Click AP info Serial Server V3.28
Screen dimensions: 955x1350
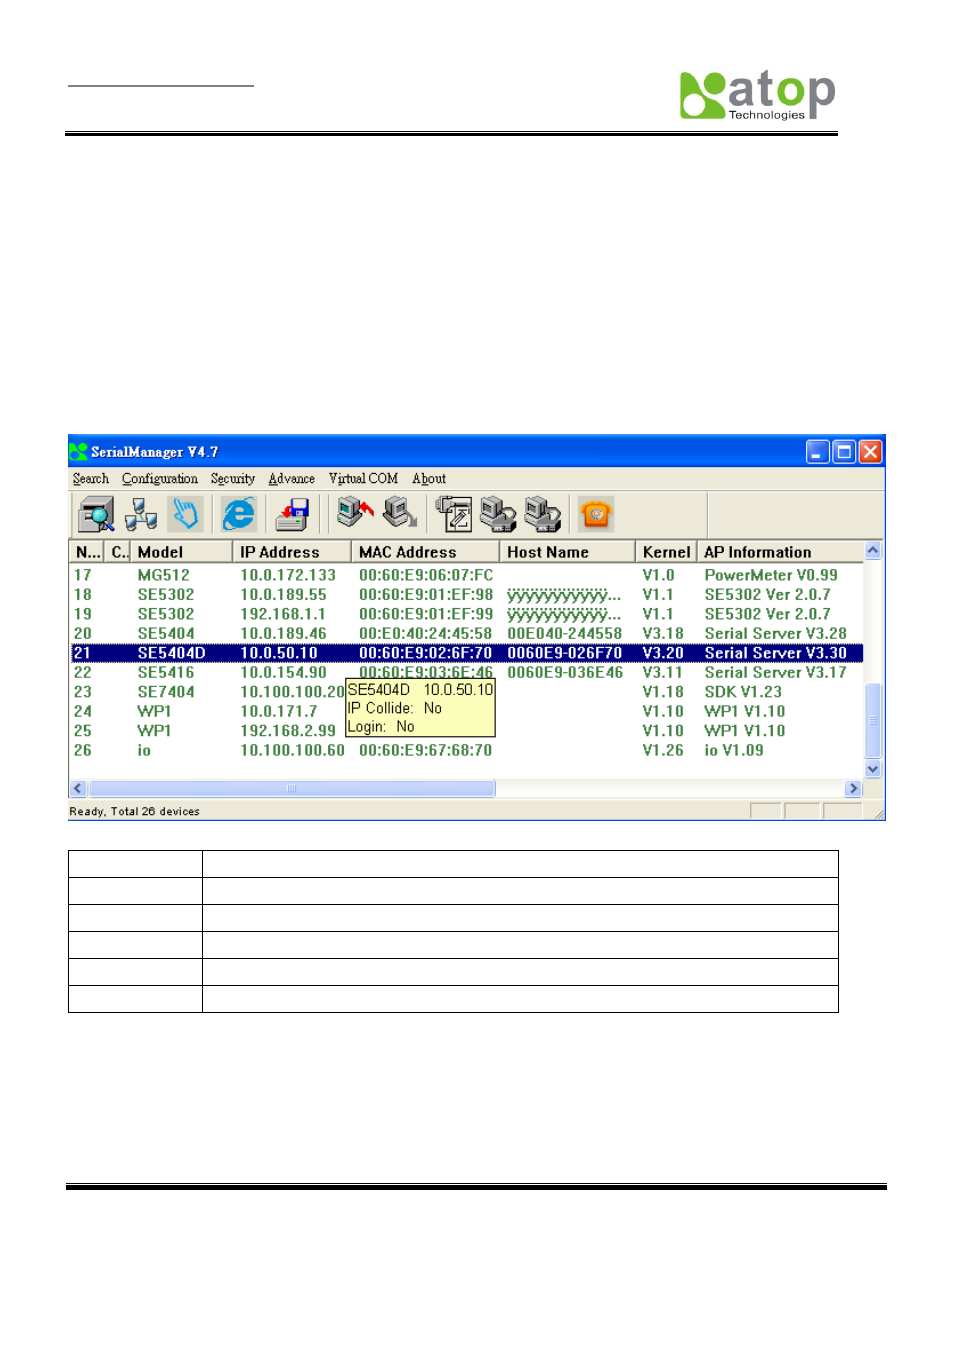[x=775, y=633]
